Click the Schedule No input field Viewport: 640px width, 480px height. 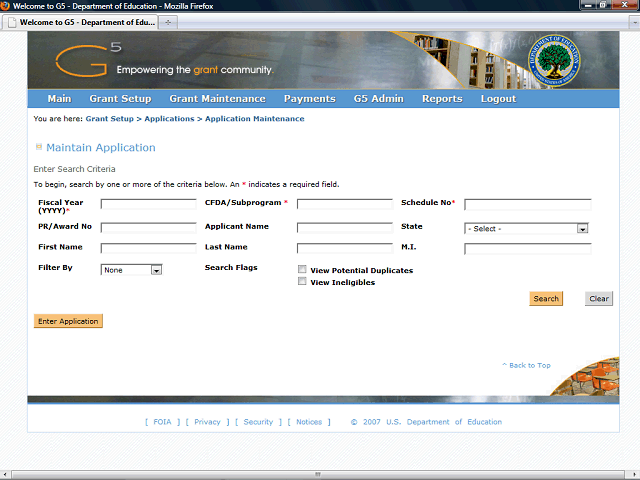528,204
